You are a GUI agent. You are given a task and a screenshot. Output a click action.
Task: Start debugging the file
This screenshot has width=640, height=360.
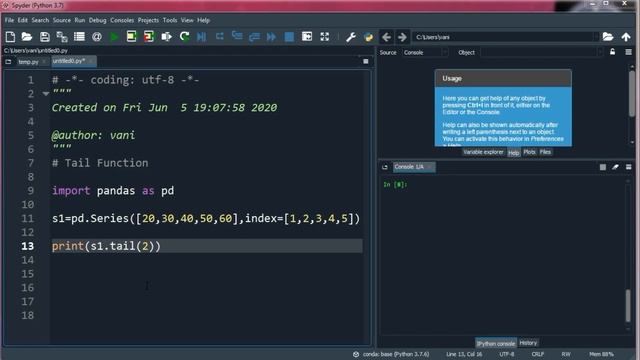coord(202,37)
